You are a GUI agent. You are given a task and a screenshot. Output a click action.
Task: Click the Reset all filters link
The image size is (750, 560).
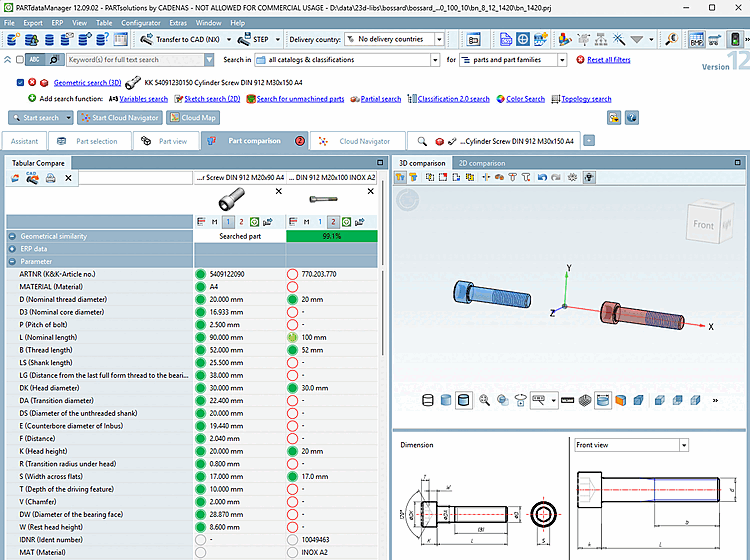click(x=609, y=60)
